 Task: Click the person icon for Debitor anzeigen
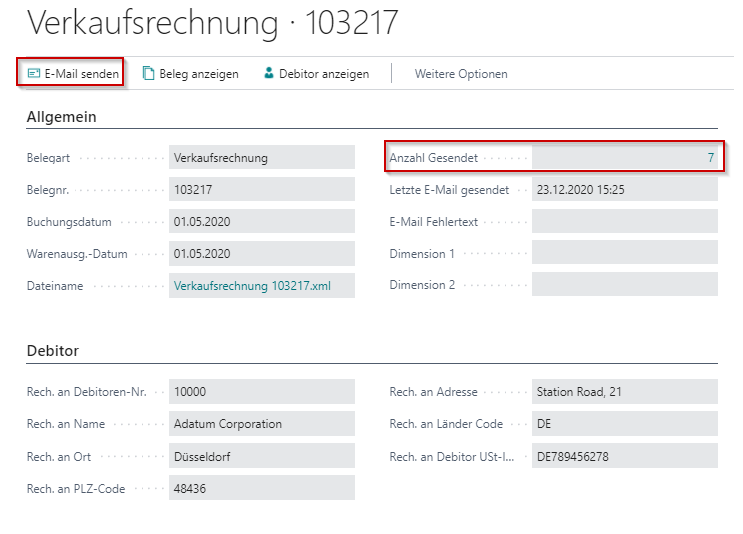point(268,73)
